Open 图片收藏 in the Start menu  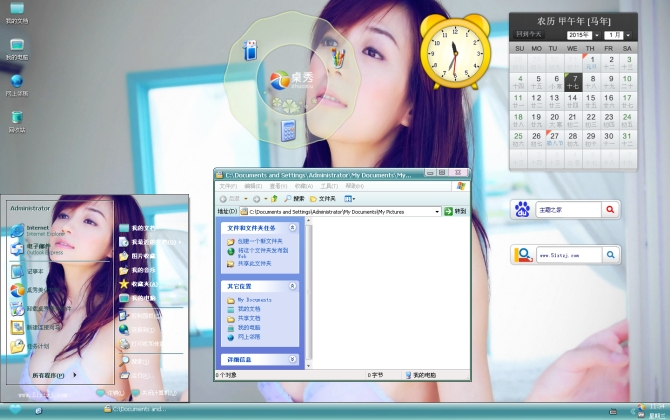(x=138, y=256)
